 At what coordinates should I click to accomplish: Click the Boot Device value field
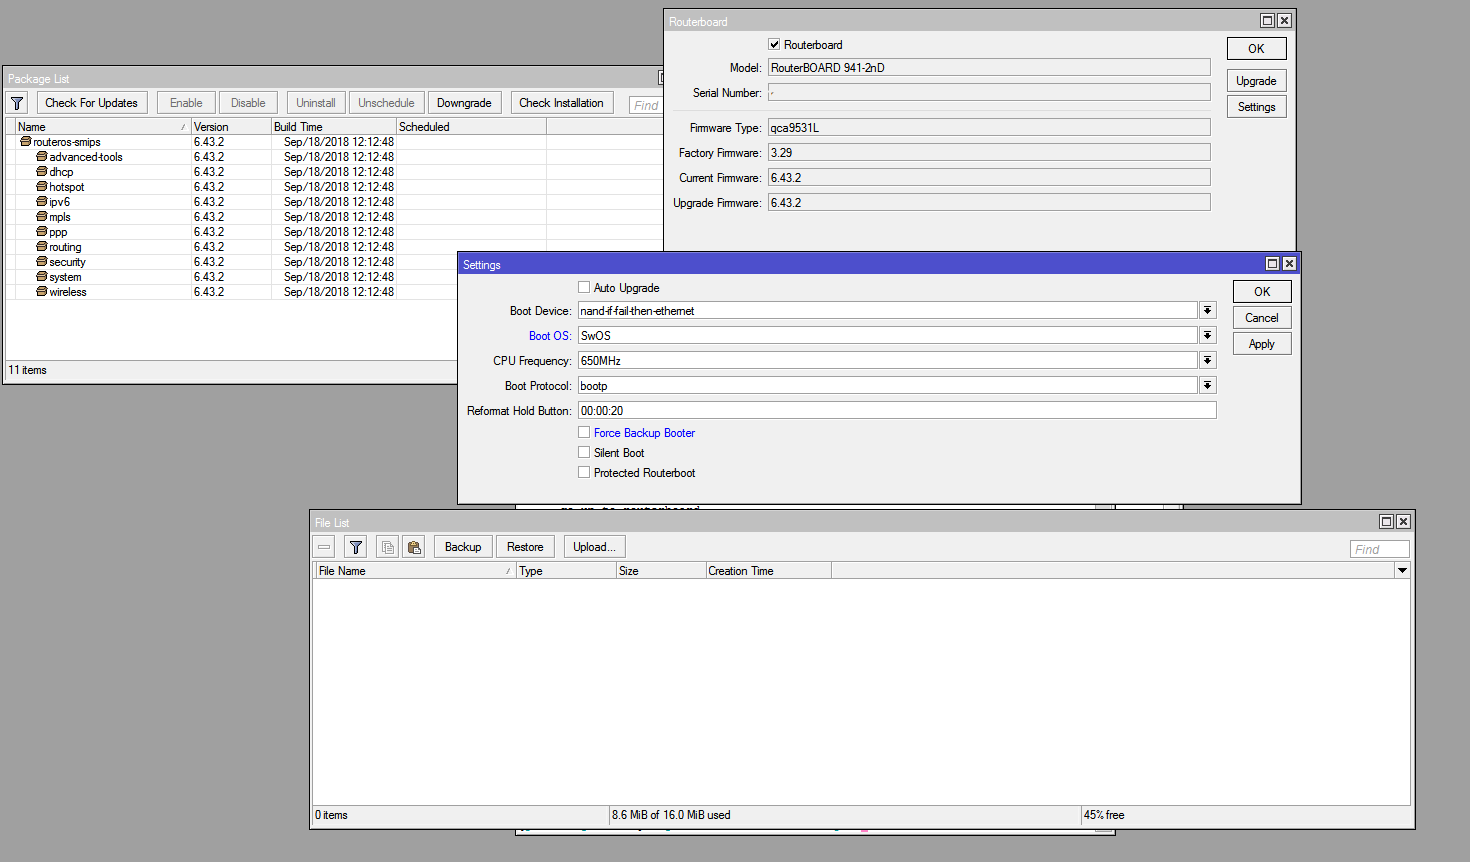click(x=888, y=311)
